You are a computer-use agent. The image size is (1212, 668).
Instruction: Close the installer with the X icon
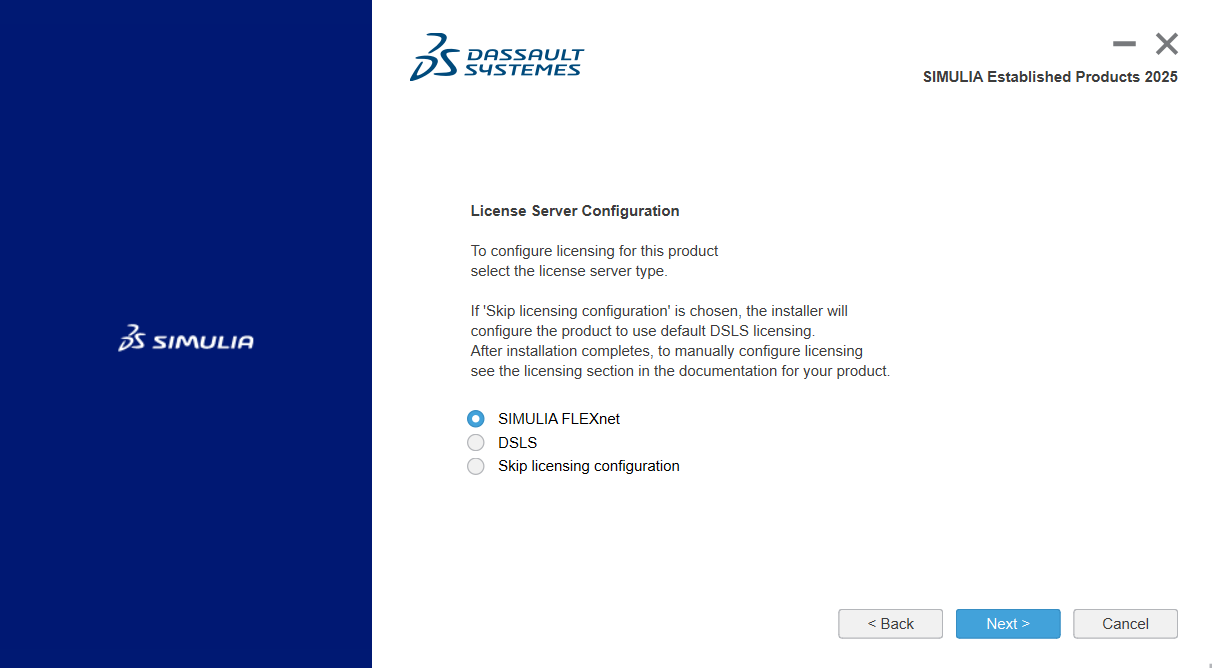click(1166, 43)
